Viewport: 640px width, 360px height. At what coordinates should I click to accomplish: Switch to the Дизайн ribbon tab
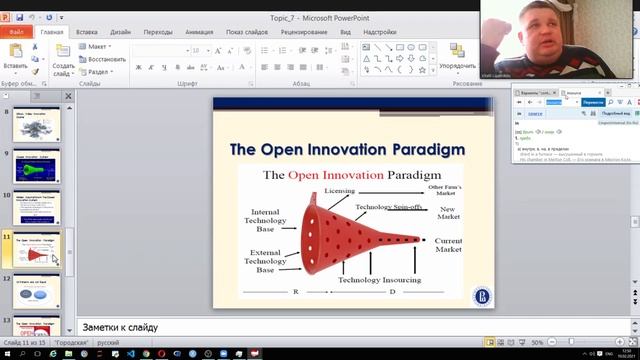pyautogui.click(x=120, y=32)
